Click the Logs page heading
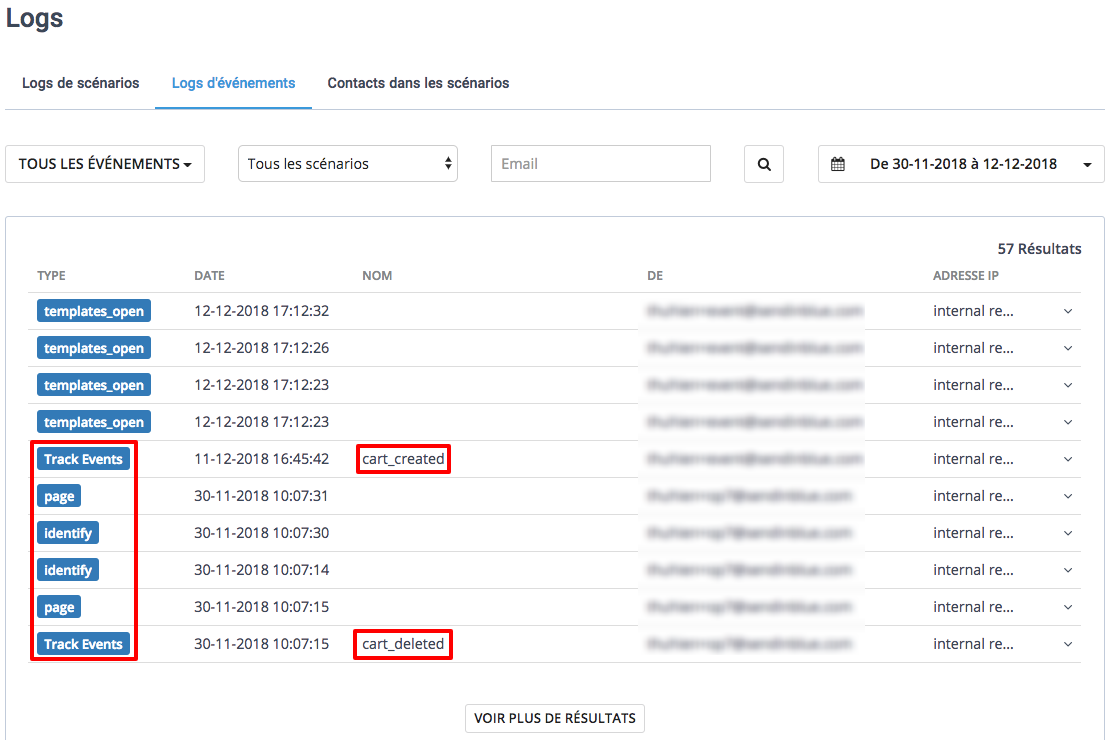The height and width of the screenshot is (740, 1110). (x=35, y=17)
